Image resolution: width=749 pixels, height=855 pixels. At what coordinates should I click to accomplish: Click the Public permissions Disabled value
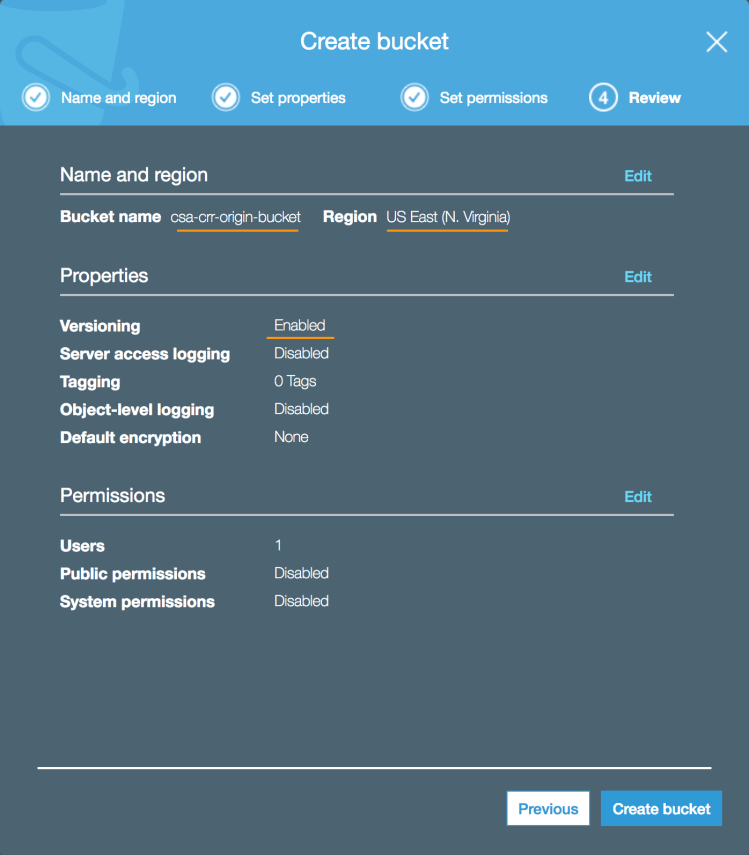point(301,573)
